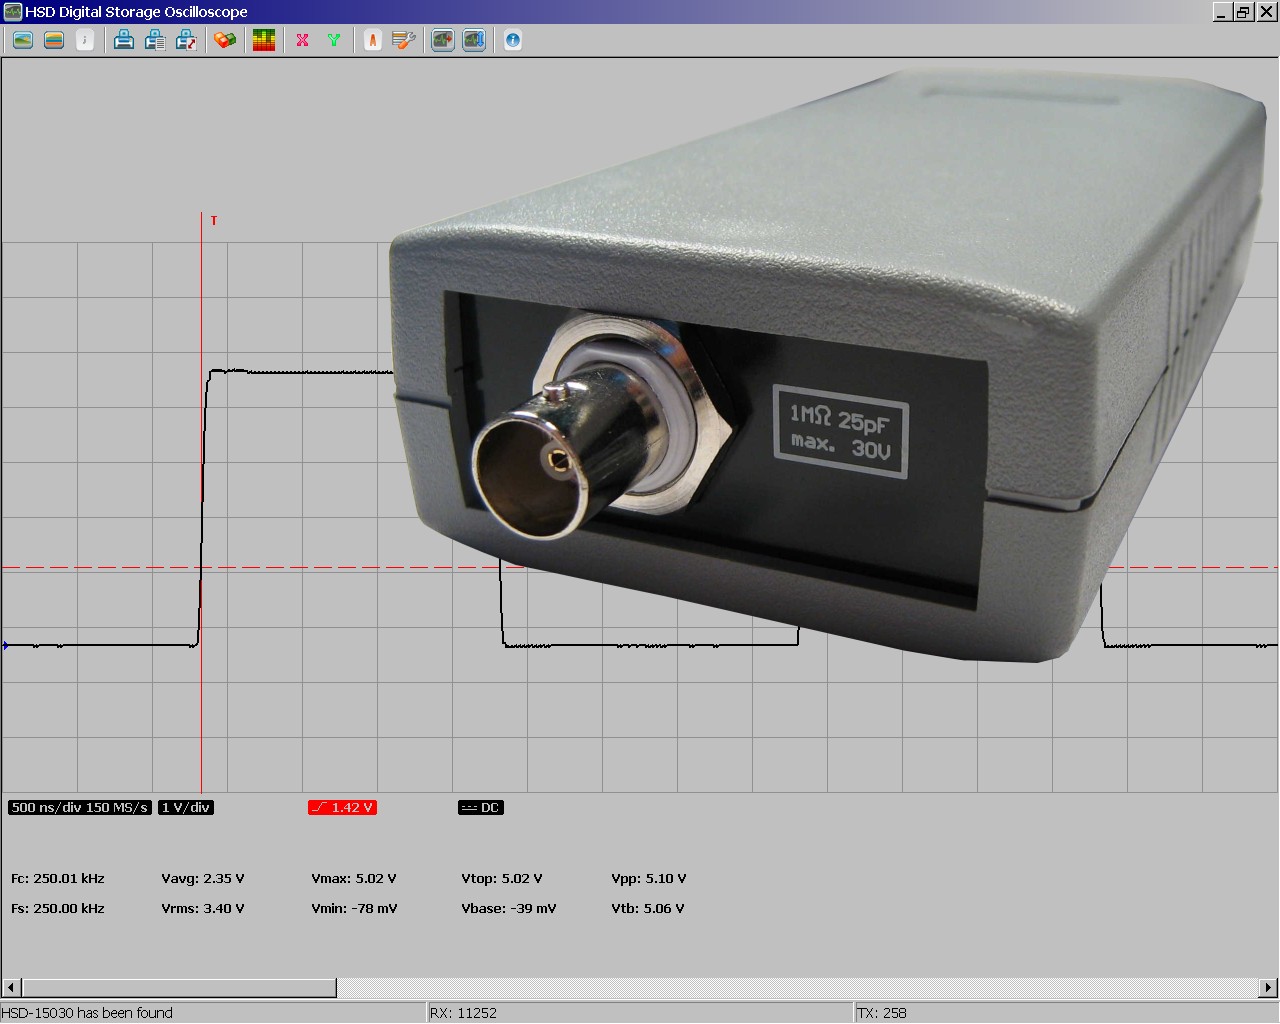Click the Vpp: 5.10 V measurement

pos(649,879)
